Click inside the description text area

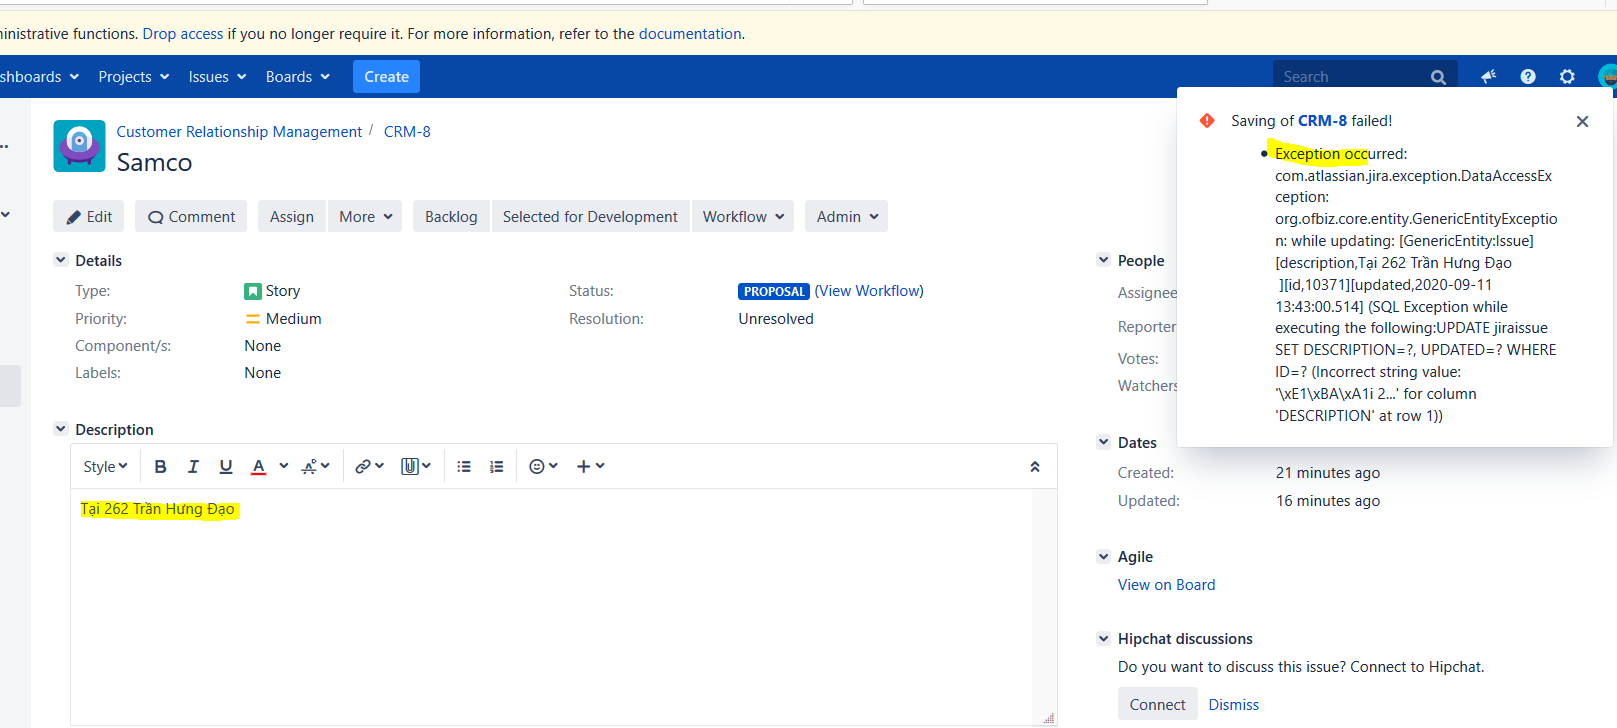(x=552, y=606)
